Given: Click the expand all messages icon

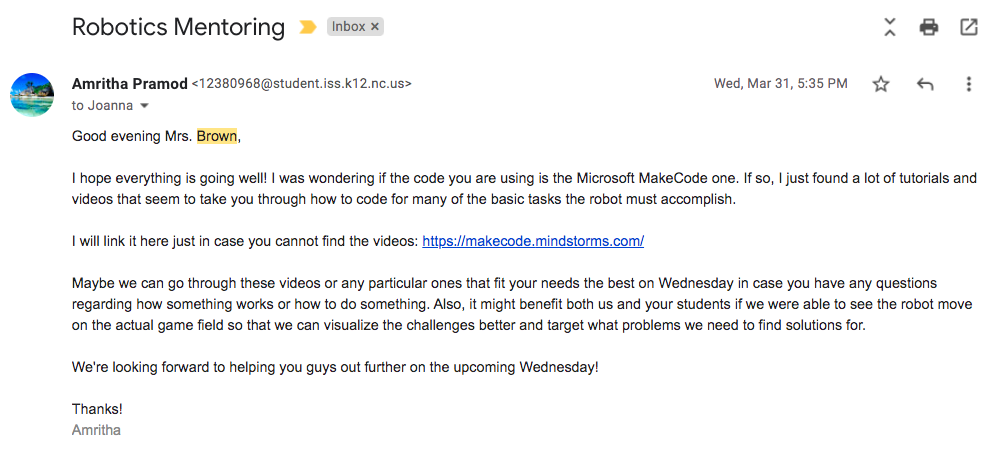Looking at the screenshot, I should tap(890, 27).
